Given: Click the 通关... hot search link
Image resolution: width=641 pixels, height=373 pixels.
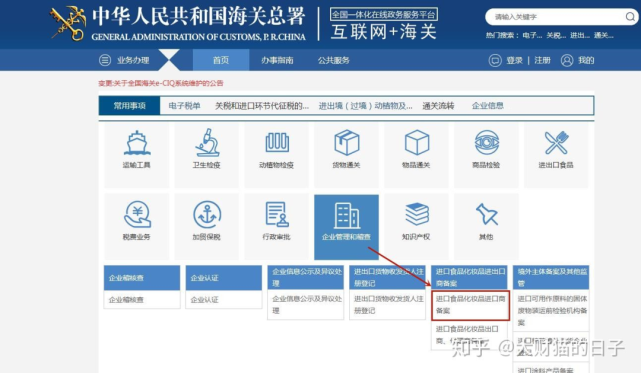Looking at the screenshot, I should [x=603, y=36].
